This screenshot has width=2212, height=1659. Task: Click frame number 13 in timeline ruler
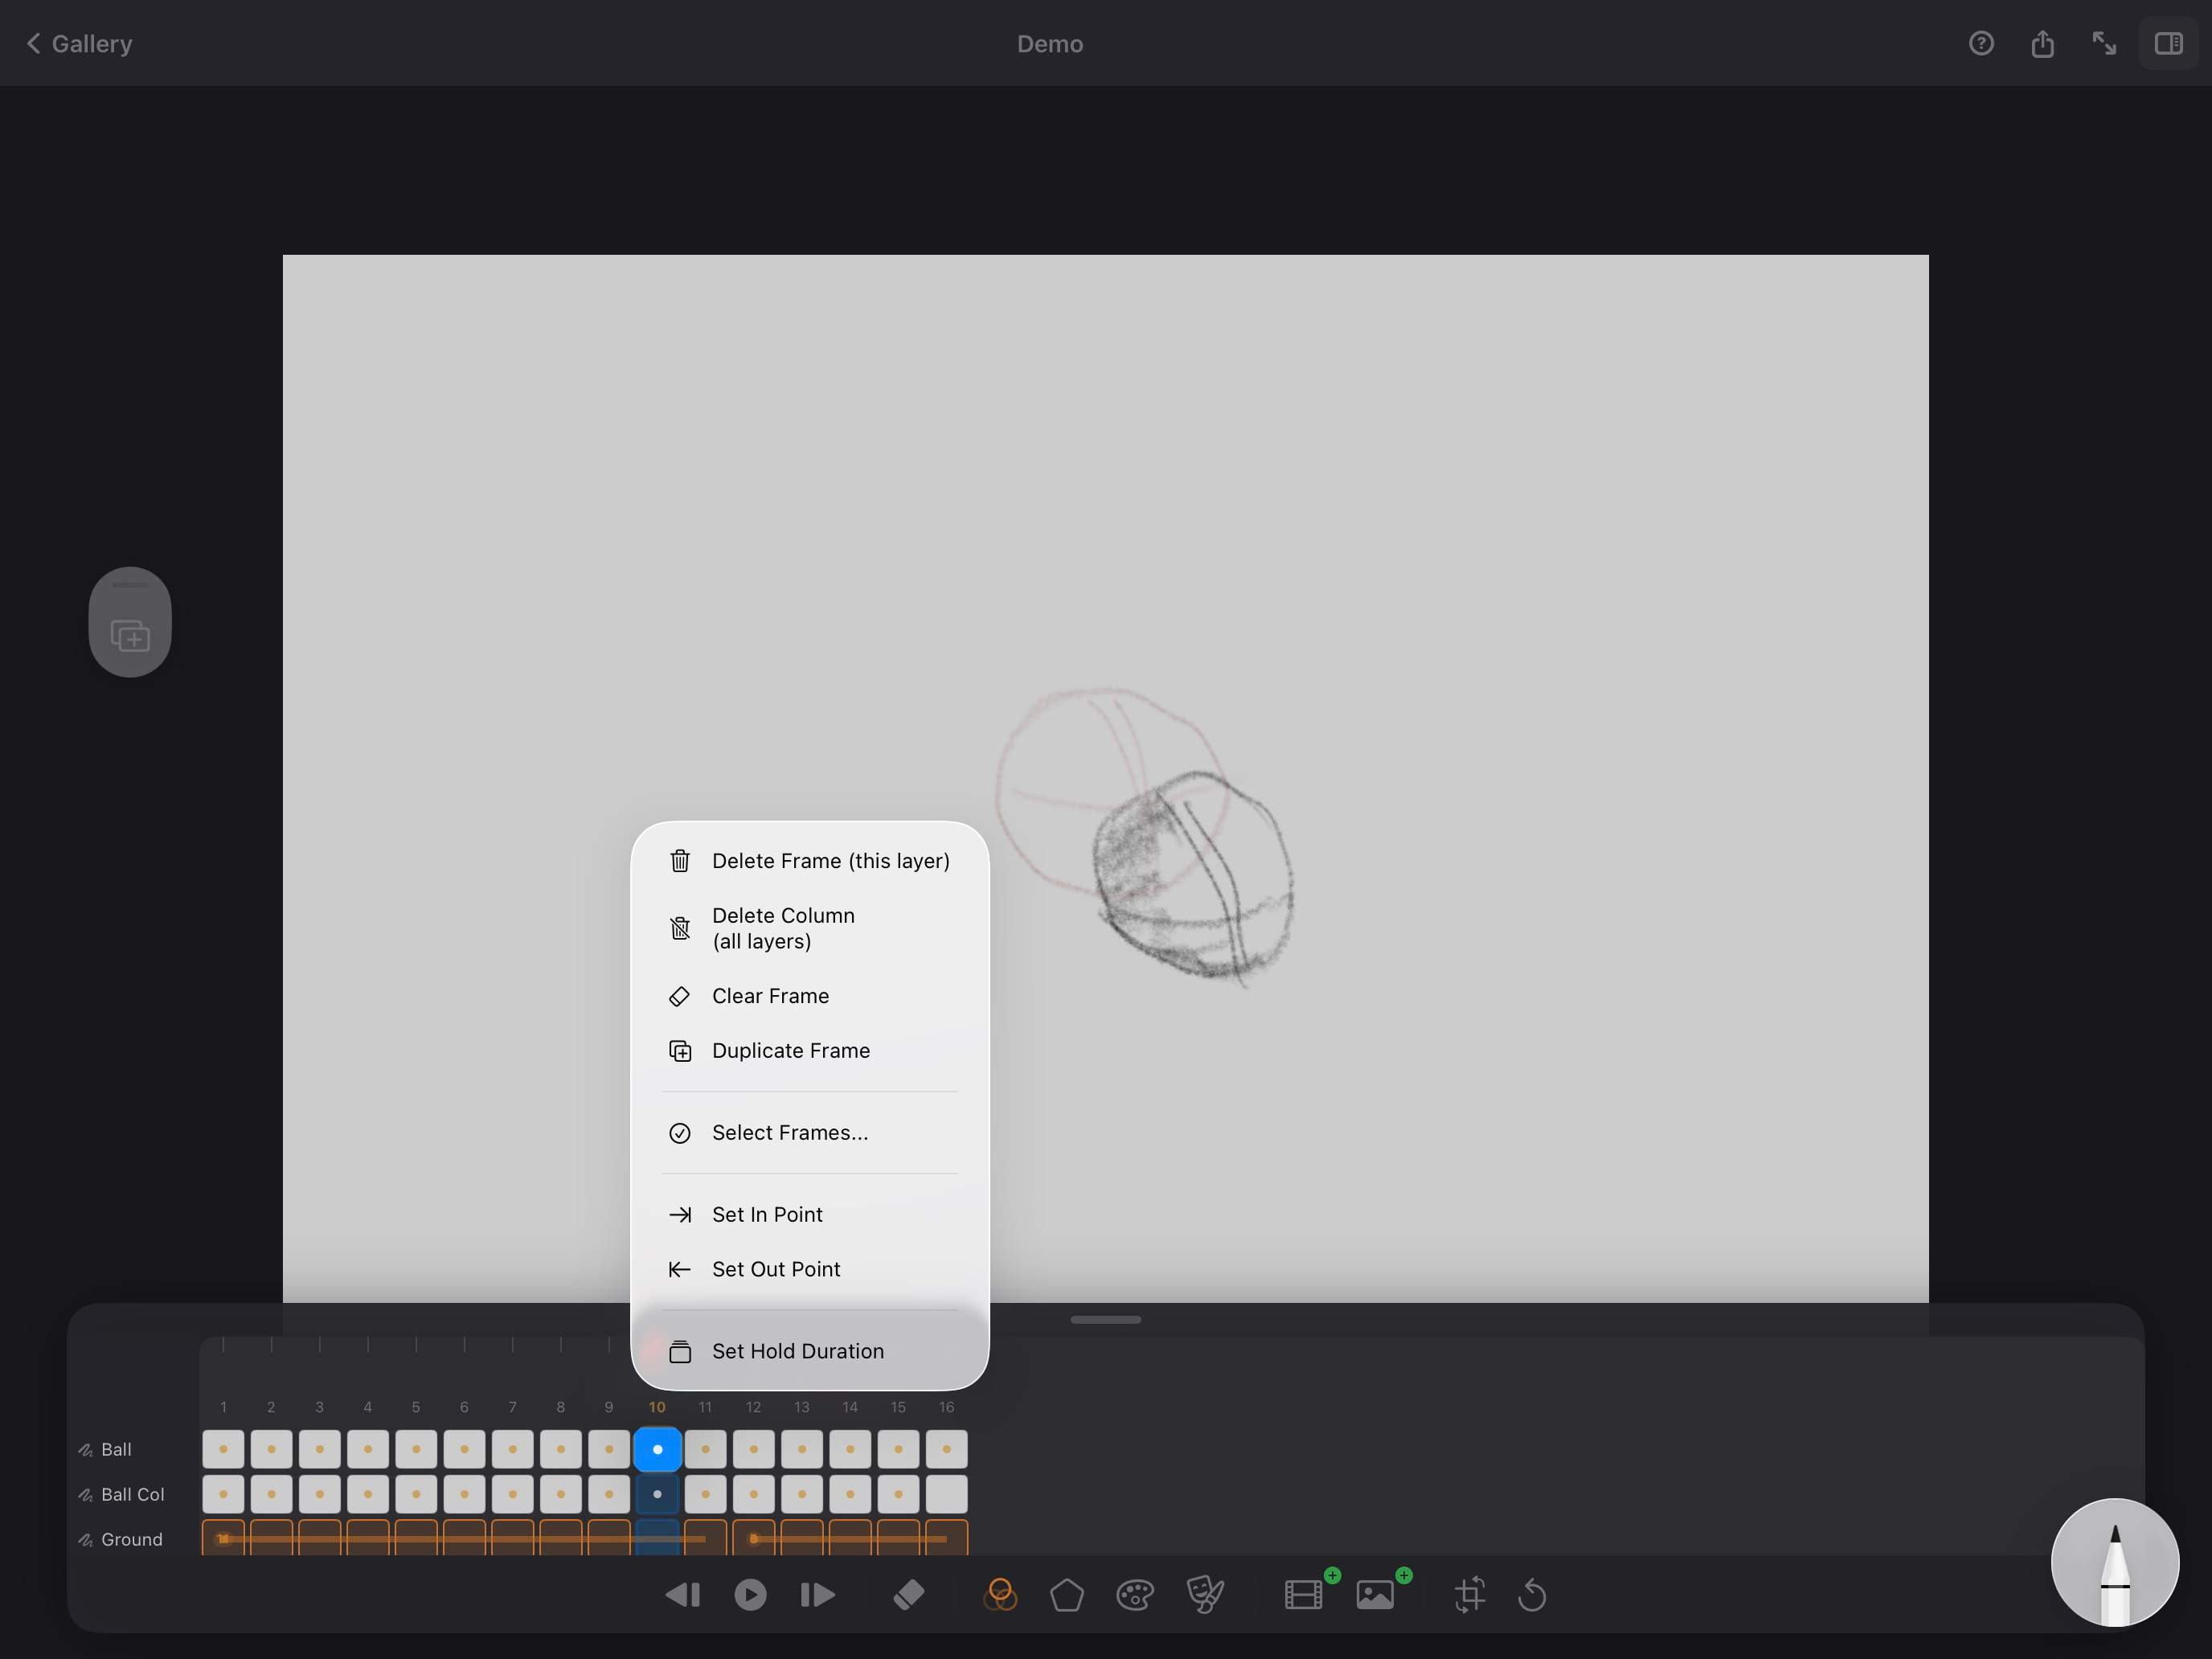click(x=802, y=1407)
